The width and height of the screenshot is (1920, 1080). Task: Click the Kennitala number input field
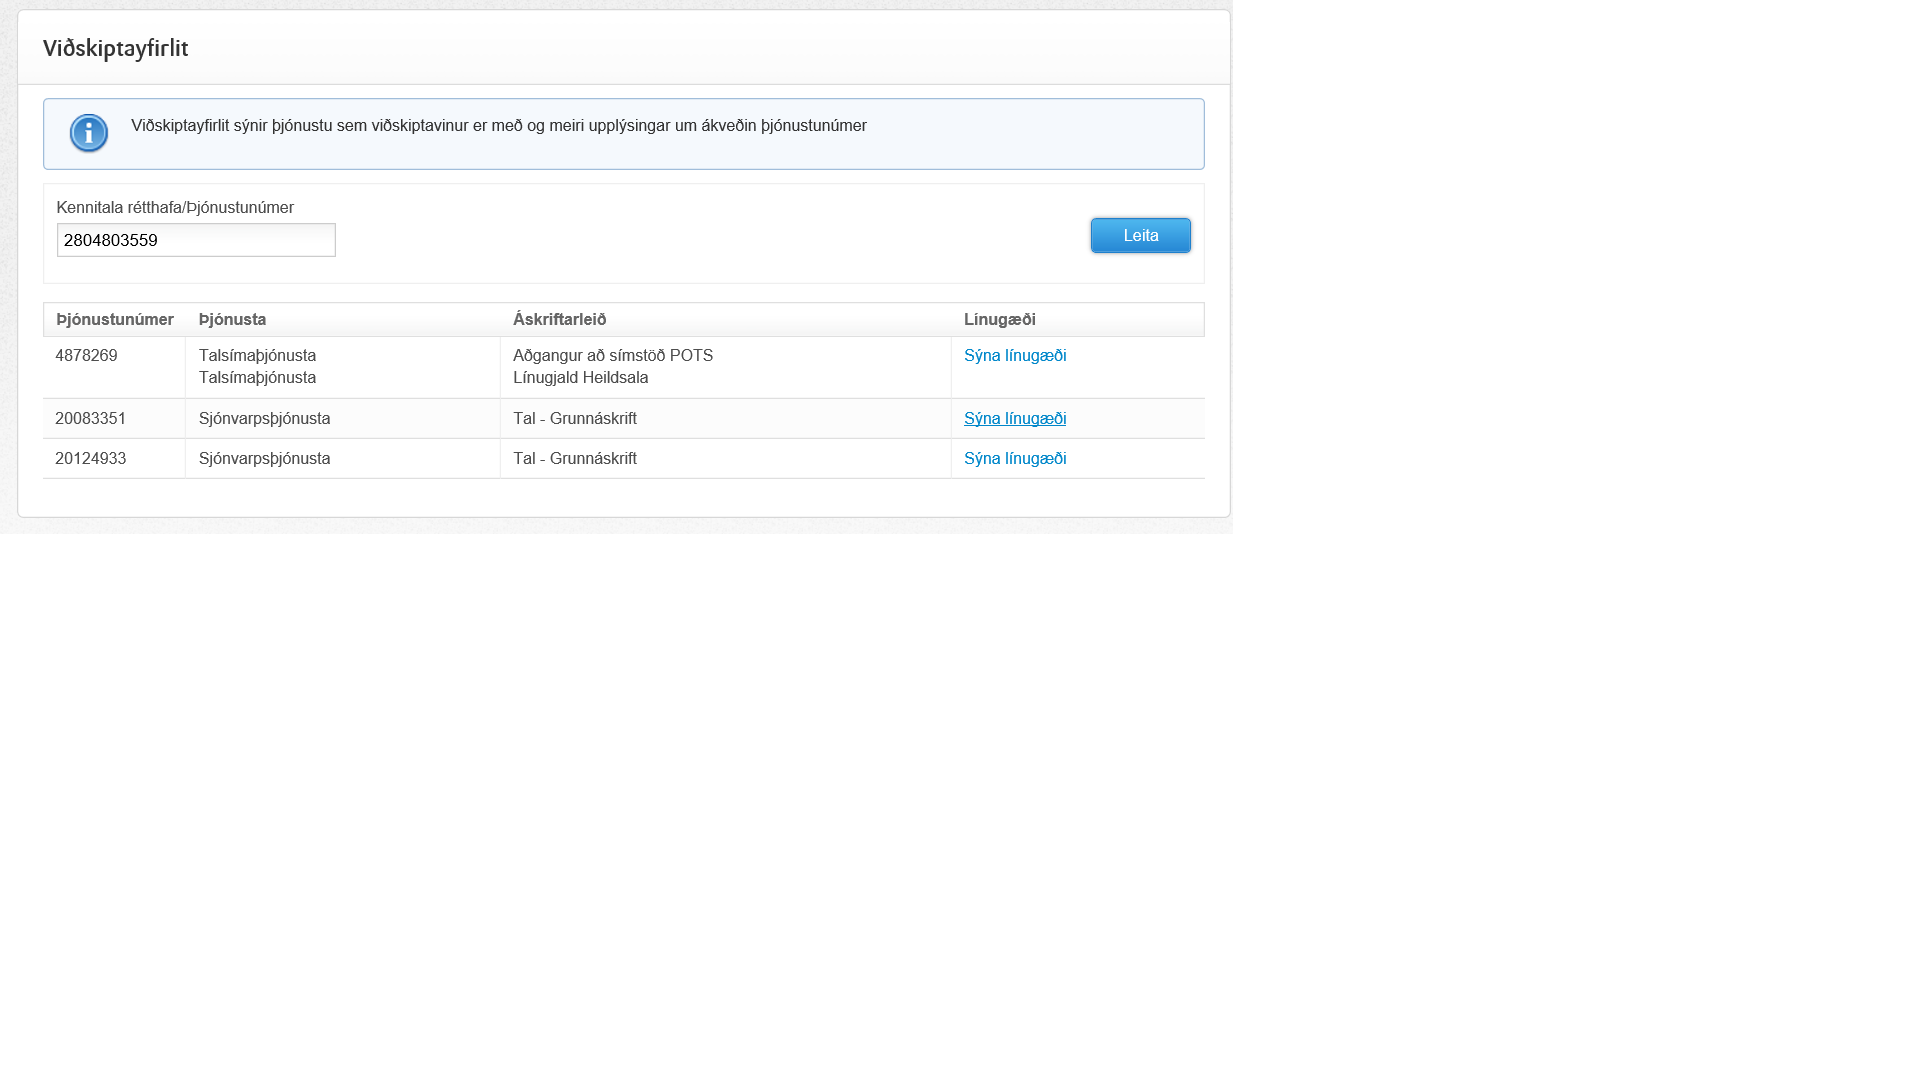coord(196,240)
